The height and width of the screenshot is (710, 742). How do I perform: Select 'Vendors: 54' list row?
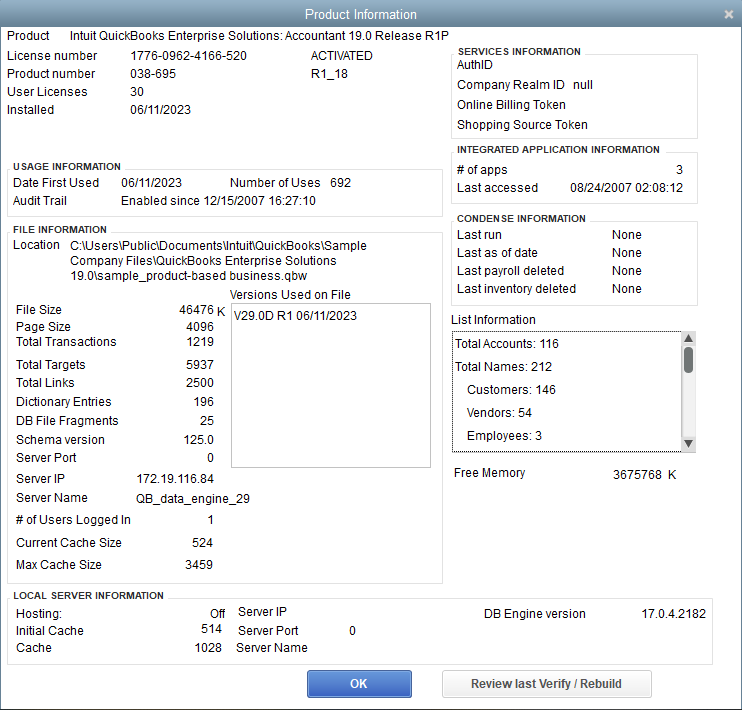[x=567, y=413]
